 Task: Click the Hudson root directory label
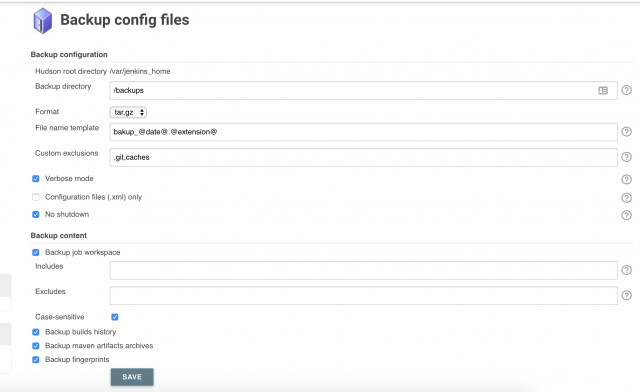coord(71,71)
